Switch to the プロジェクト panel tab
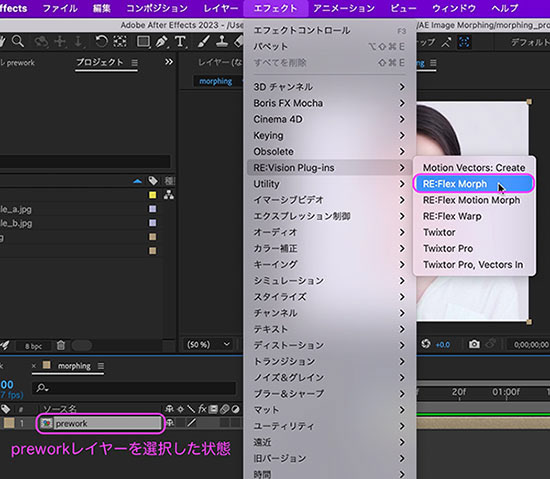 click(100, 62)
